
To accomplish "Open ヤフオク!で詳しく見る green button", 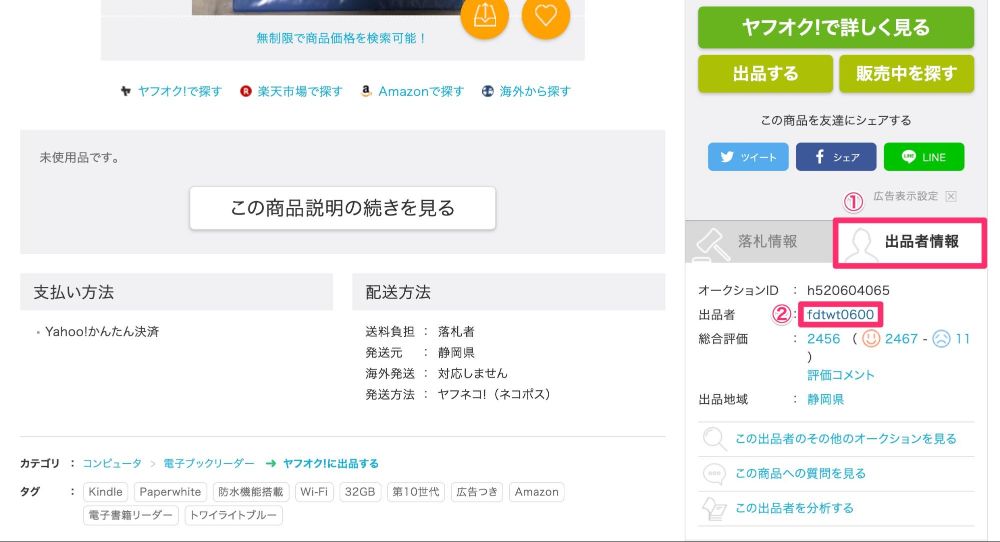I will [x=835, y=27].
